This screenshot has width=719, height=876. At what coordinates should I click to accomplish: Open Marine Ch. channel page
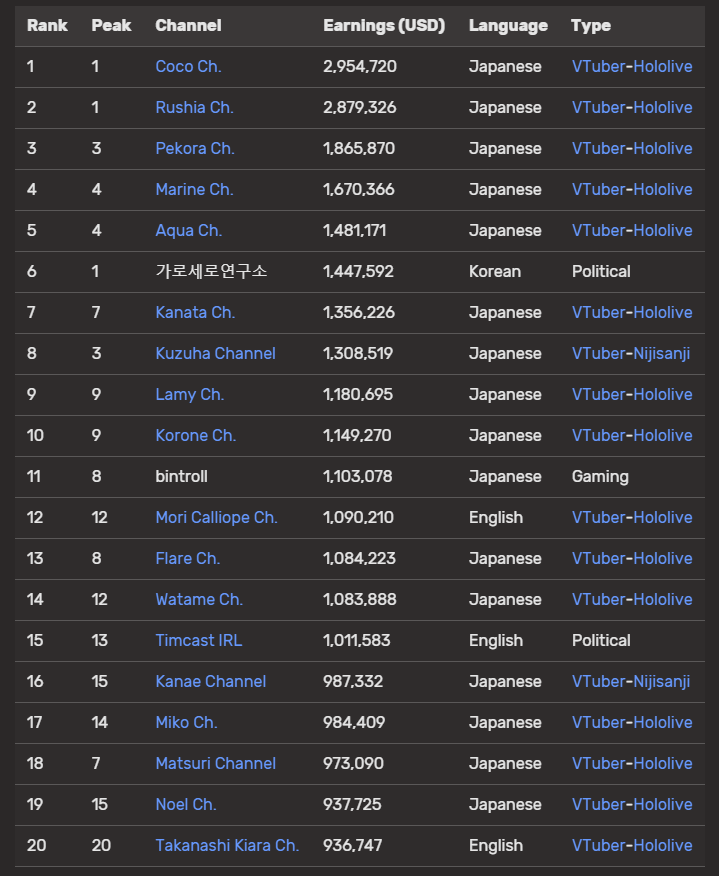[x=194, y=189]
